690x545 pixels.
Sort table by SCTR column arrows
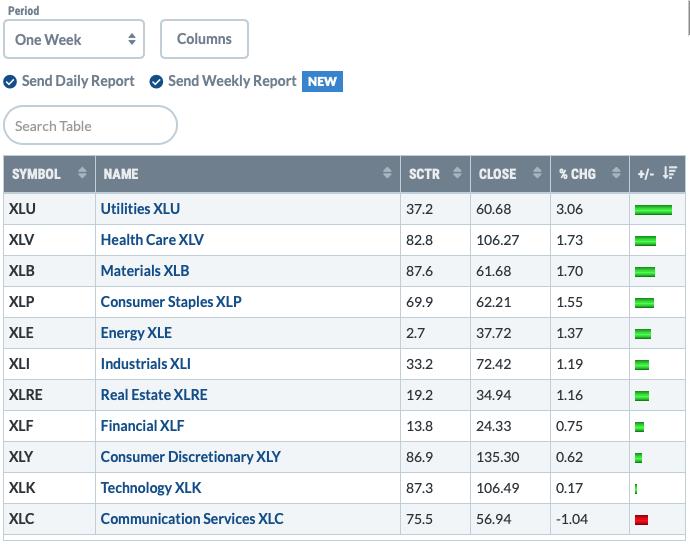click(457, 173)
